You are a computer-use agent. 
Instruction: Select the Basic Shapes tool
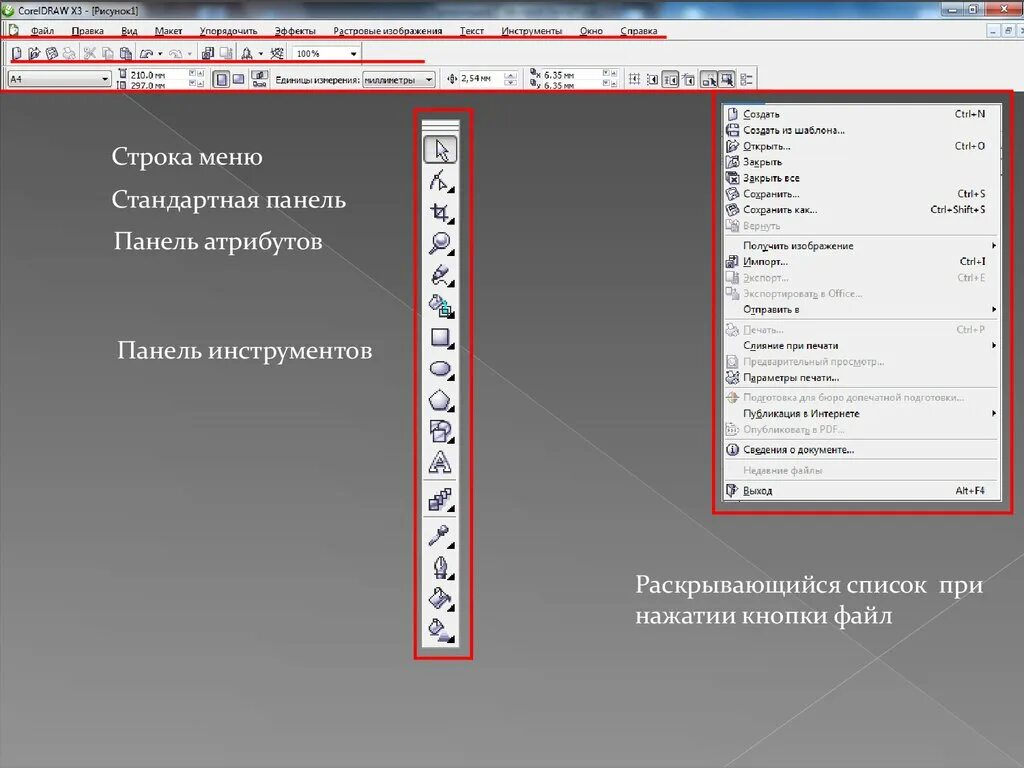coord(441,432)
